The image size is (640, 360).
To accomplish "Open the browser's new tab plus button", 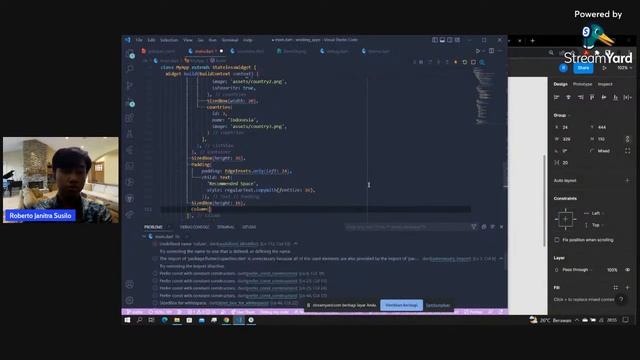I will [532, 40].
